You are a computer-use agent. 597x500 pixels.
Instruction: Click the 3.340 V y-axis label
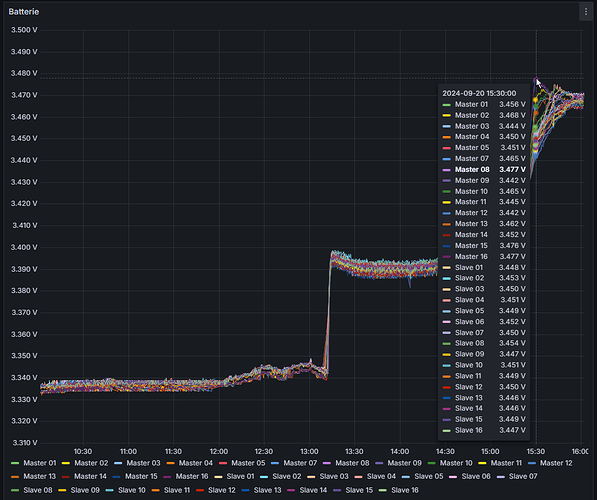[24, 377]
